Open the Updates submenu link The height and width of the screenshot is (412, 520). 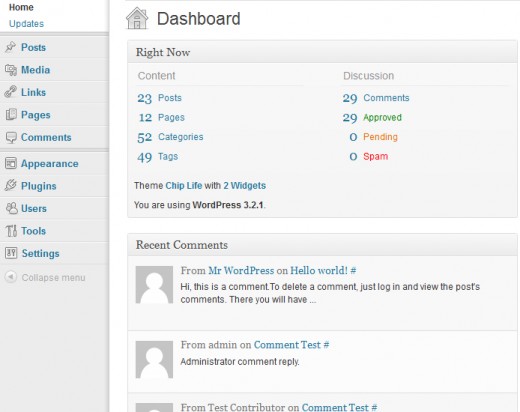(x=26, y=24)
